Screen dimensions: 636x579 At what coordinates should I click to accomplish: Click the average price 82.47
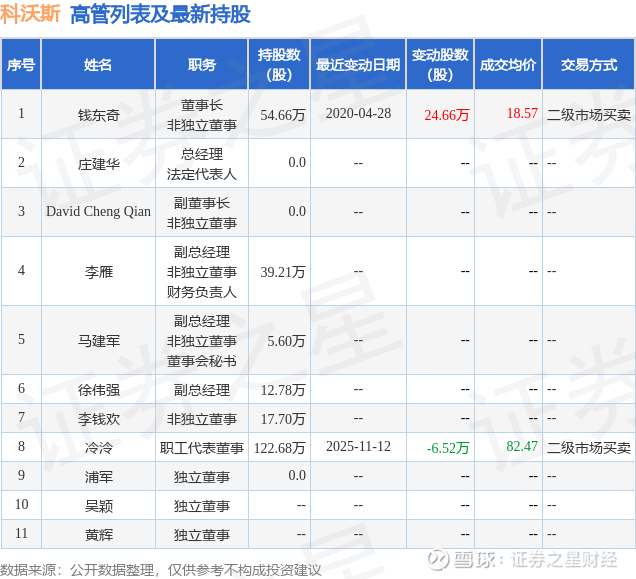click(522, 446)
